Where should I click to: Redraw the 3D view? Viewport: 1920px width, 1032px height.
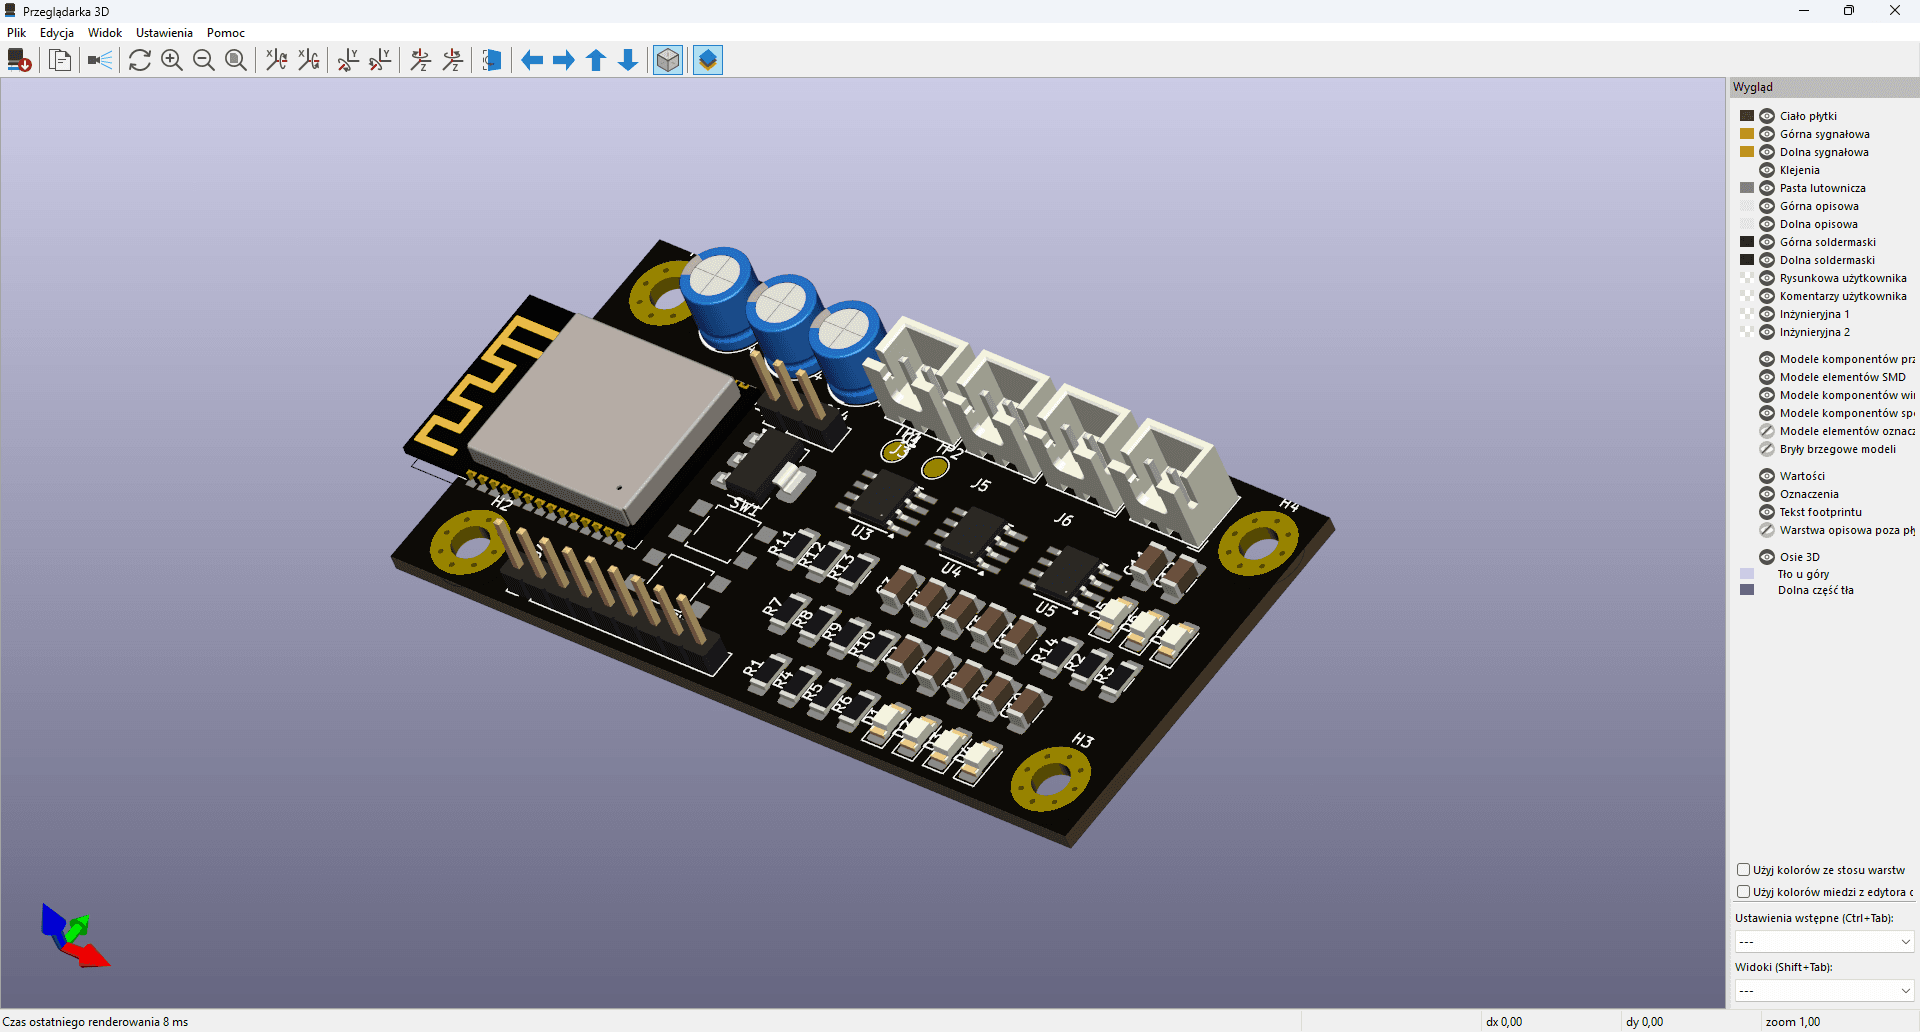coord(140,61)
